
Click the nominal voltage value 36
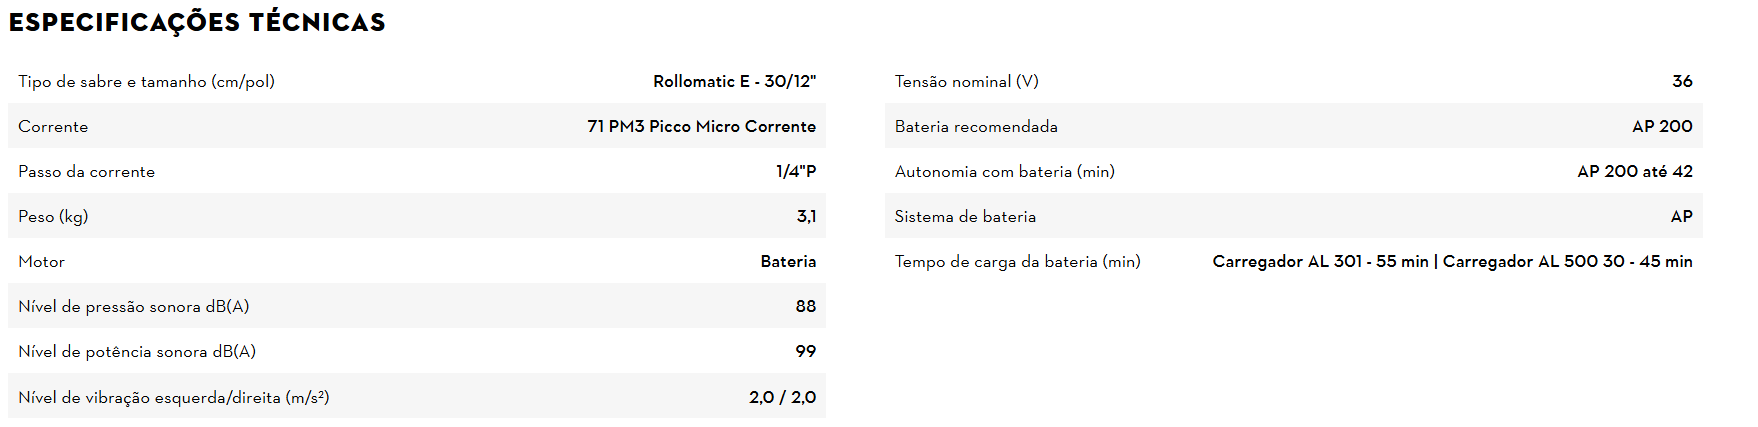1682,81
